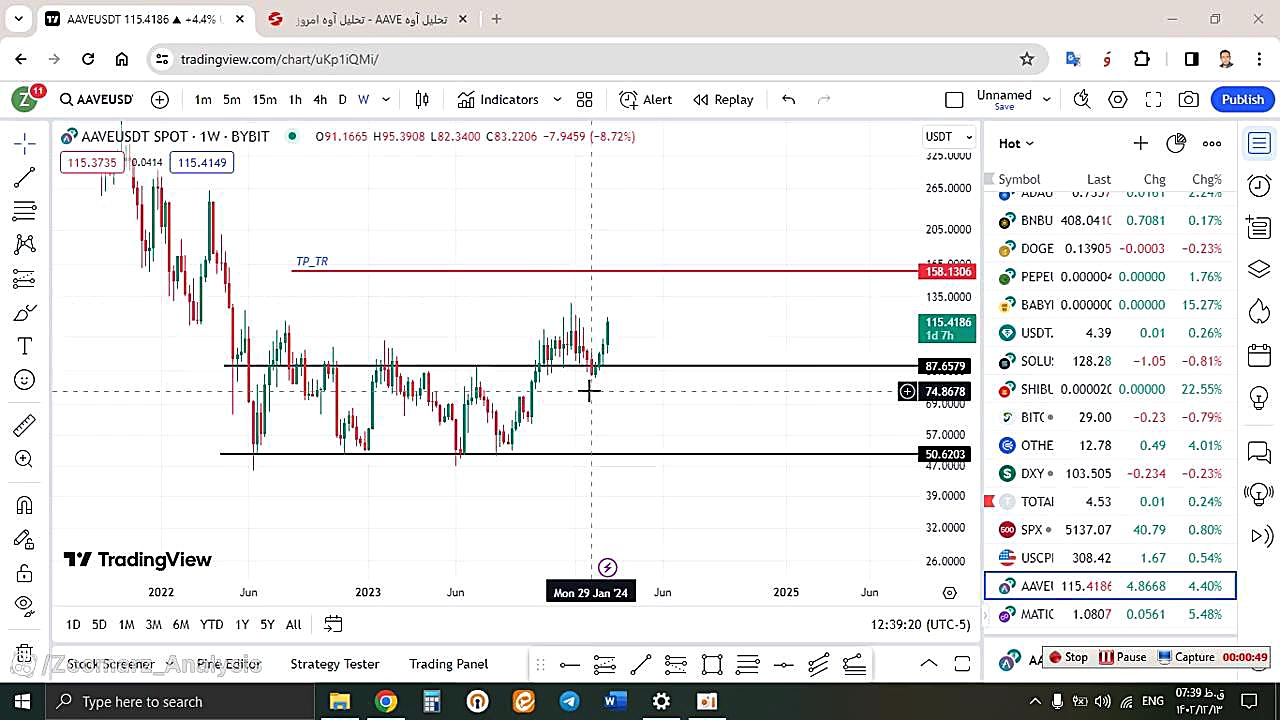Open the Strategy Tester tab

pos(335,663)
